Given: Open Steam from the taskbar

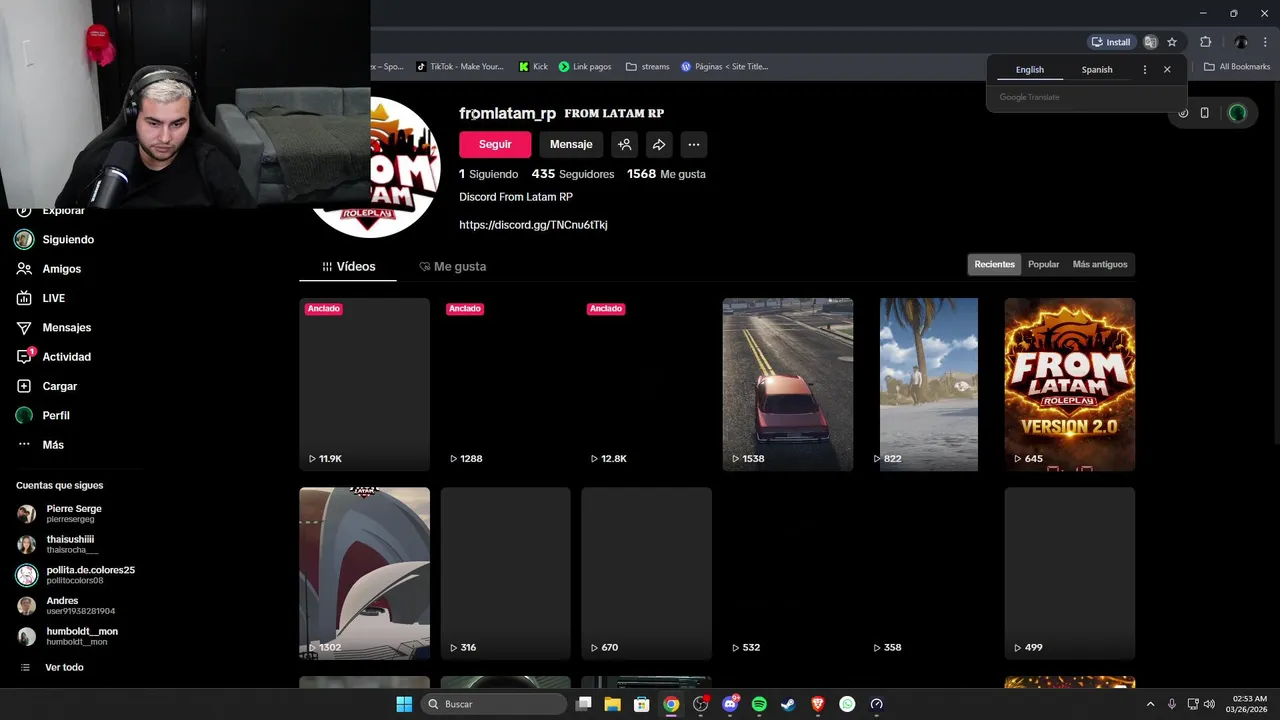Looking at the screenshot, I should tap(788, 704).
